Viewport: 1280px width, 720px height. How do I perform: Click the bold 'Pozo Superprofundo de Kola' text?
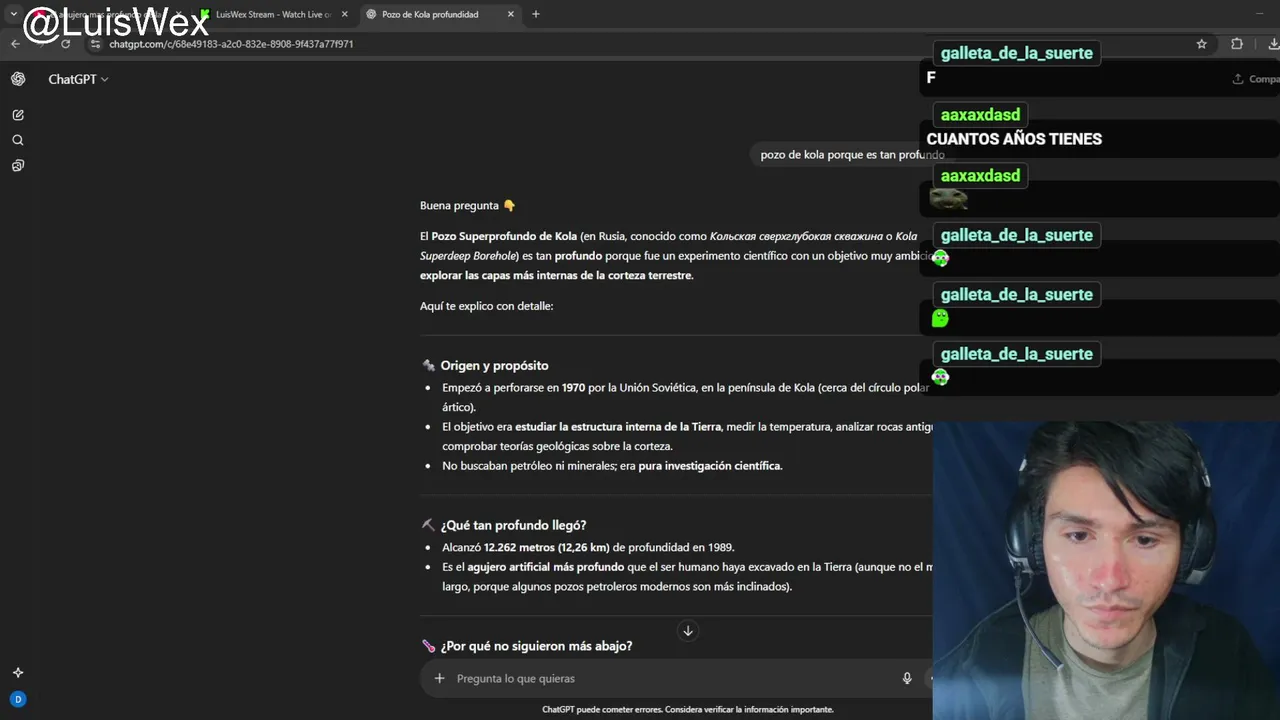click(504, 237)
